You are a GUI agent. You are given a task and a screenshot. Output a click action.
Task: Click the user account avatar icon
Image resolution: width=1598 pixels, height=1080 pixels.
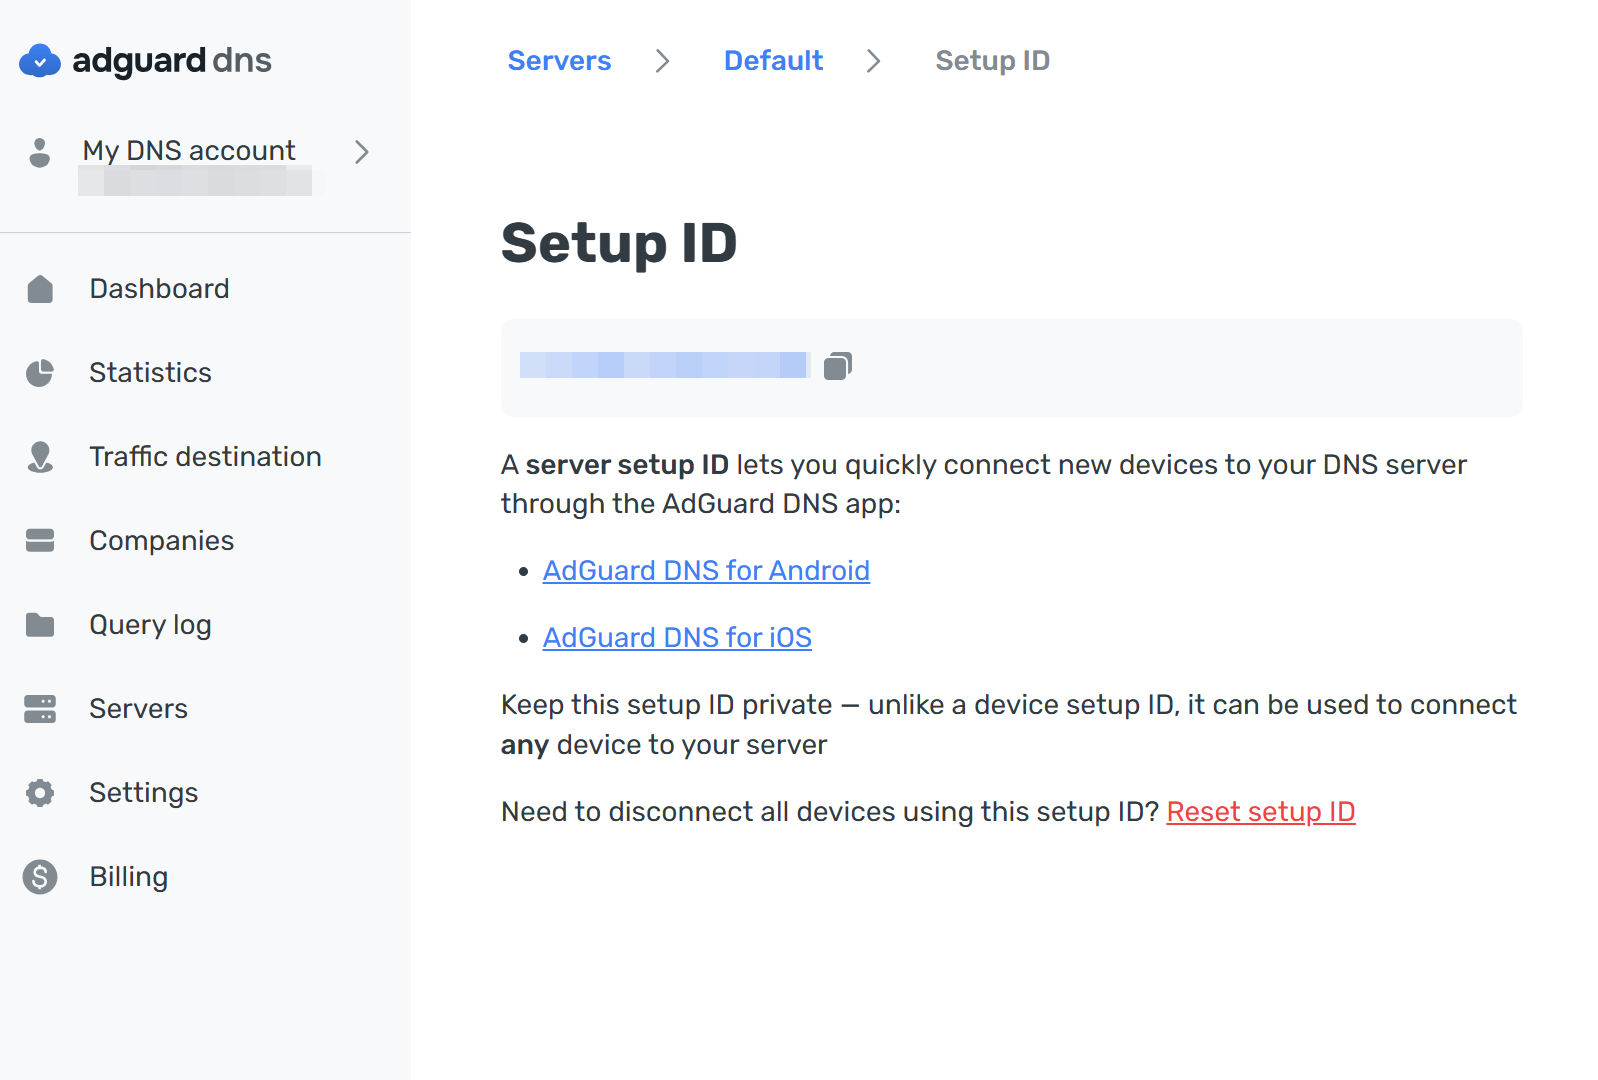(x=39, y=152)
